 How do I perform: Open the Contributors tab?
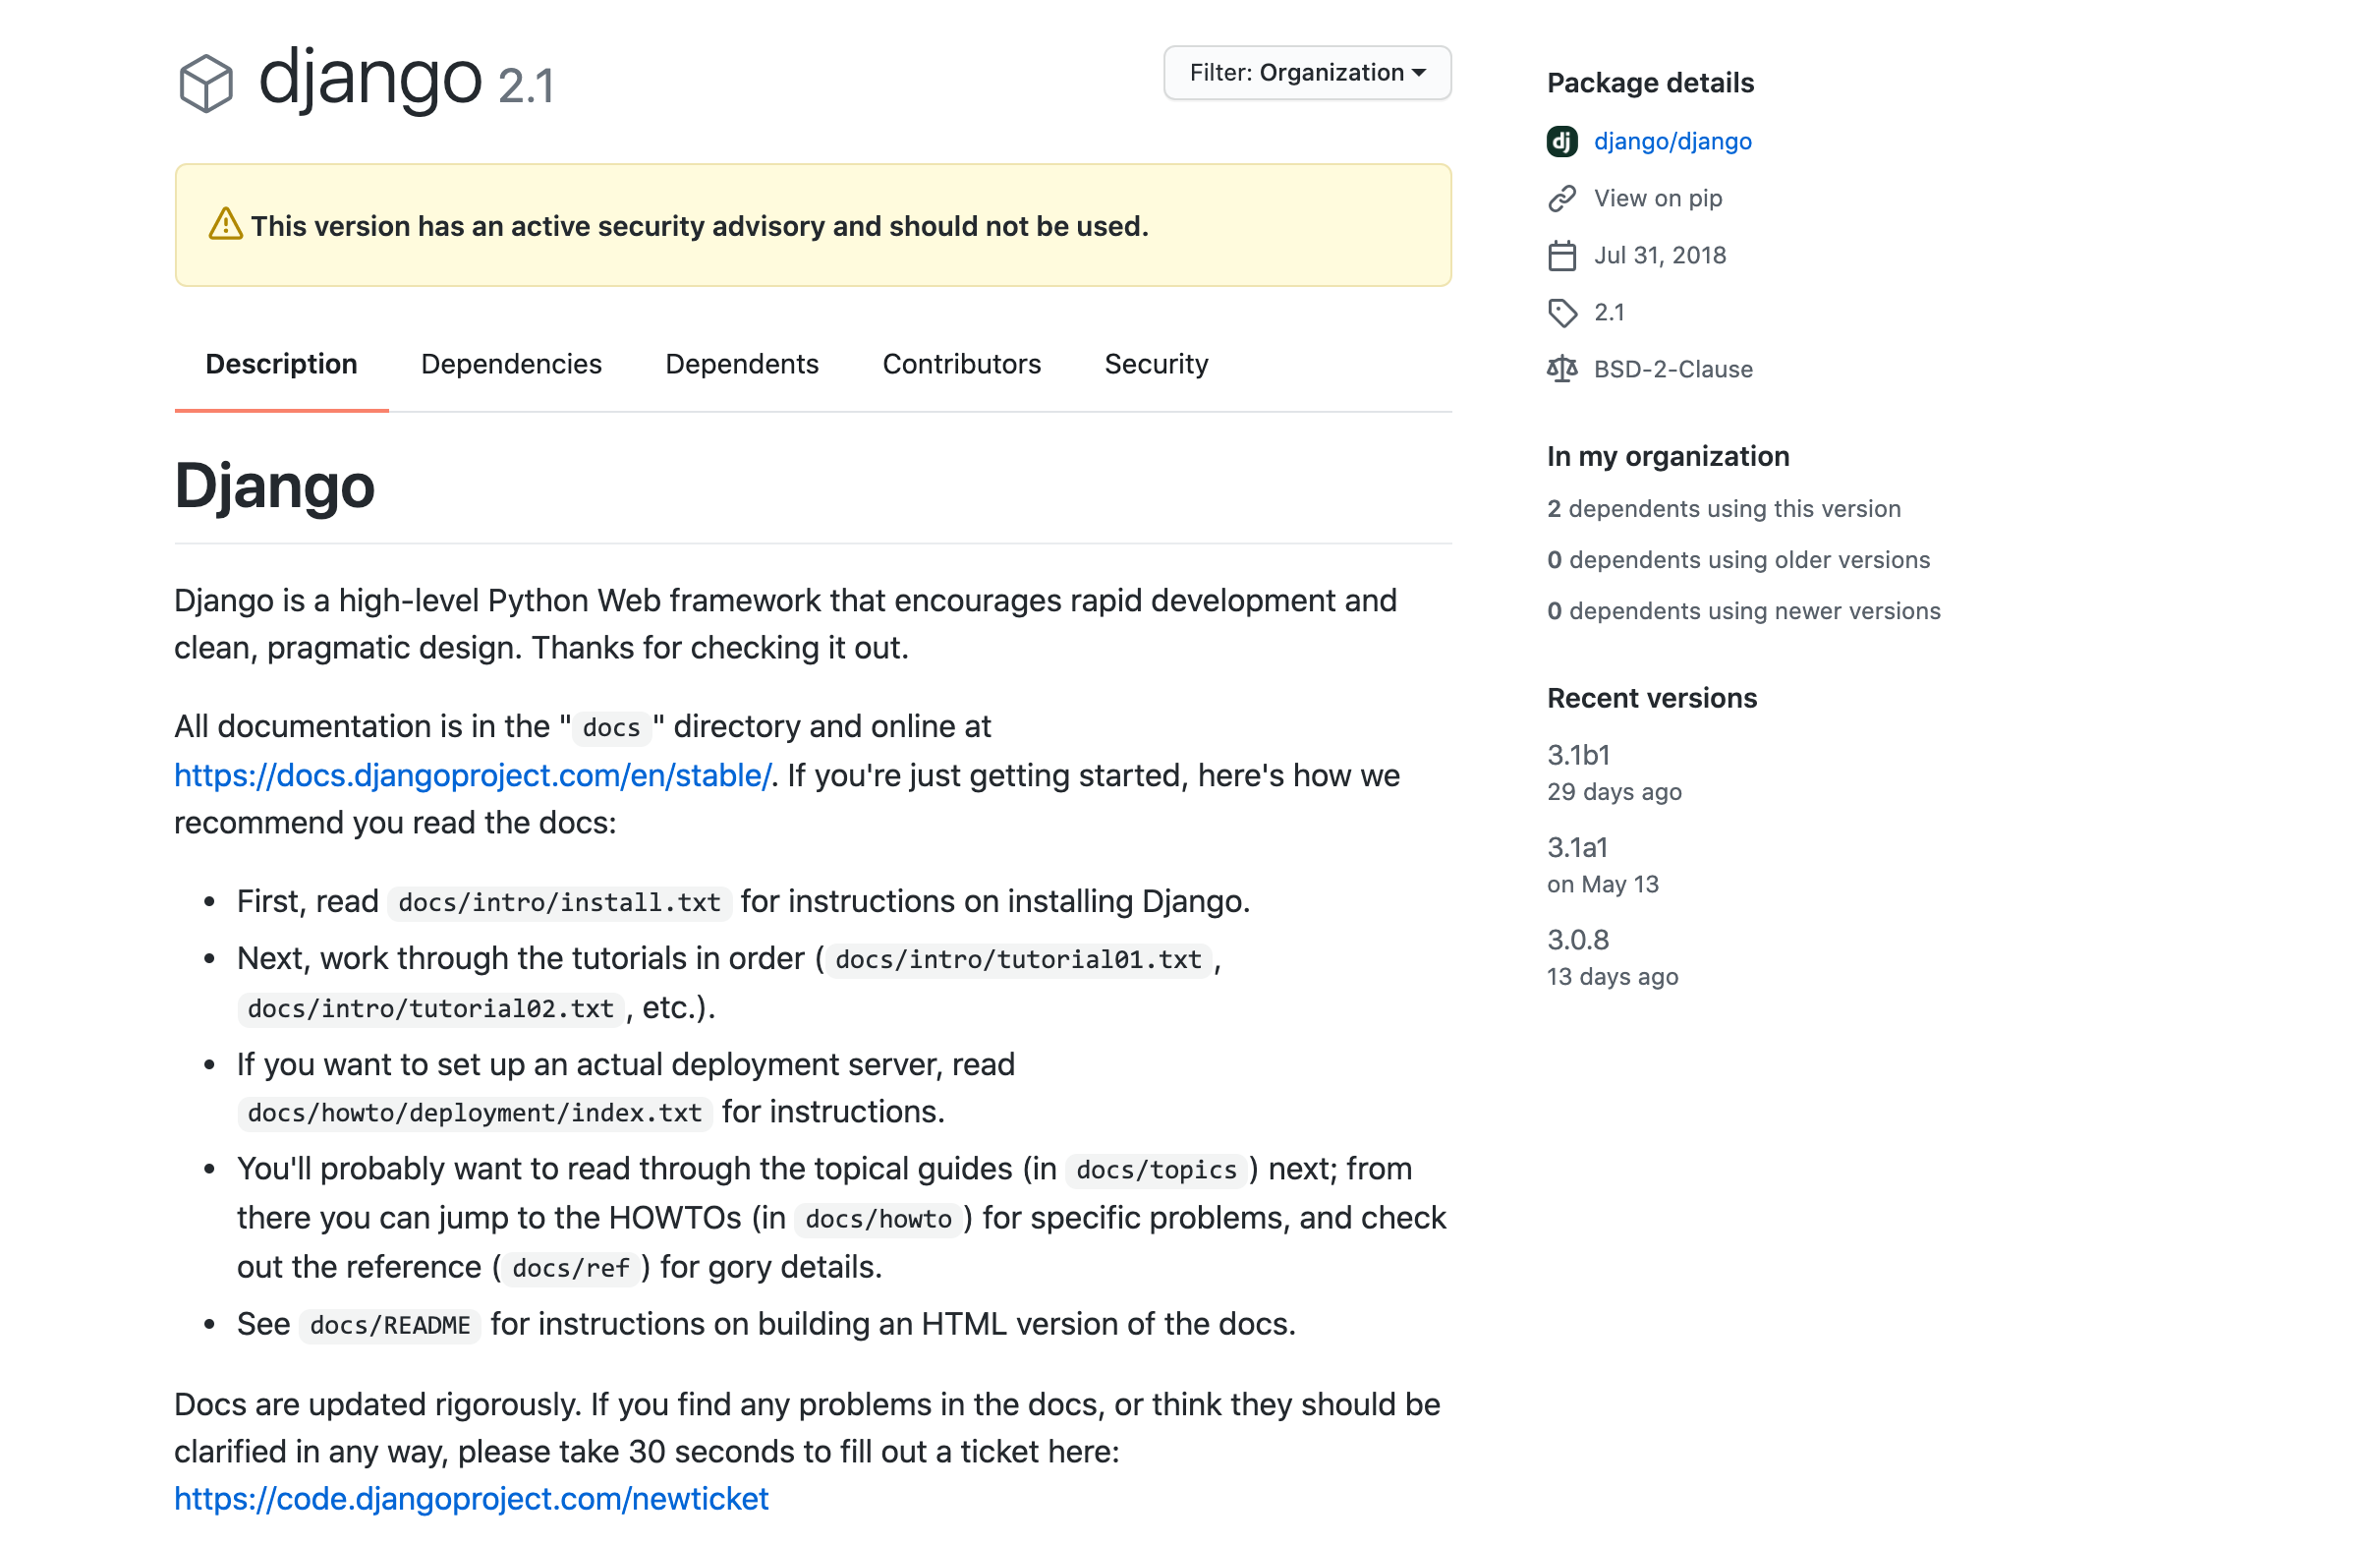[961, 364]
